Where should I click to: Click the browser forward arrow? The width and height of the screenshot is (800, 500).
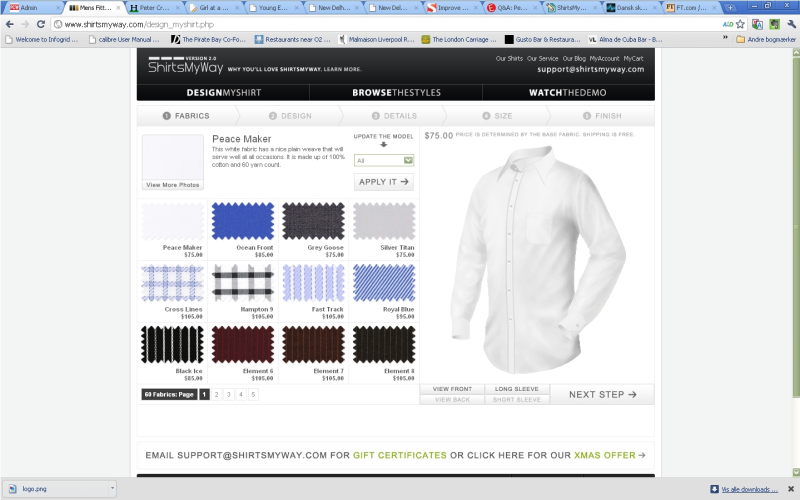pyautogui.click(x=24, y=24)
